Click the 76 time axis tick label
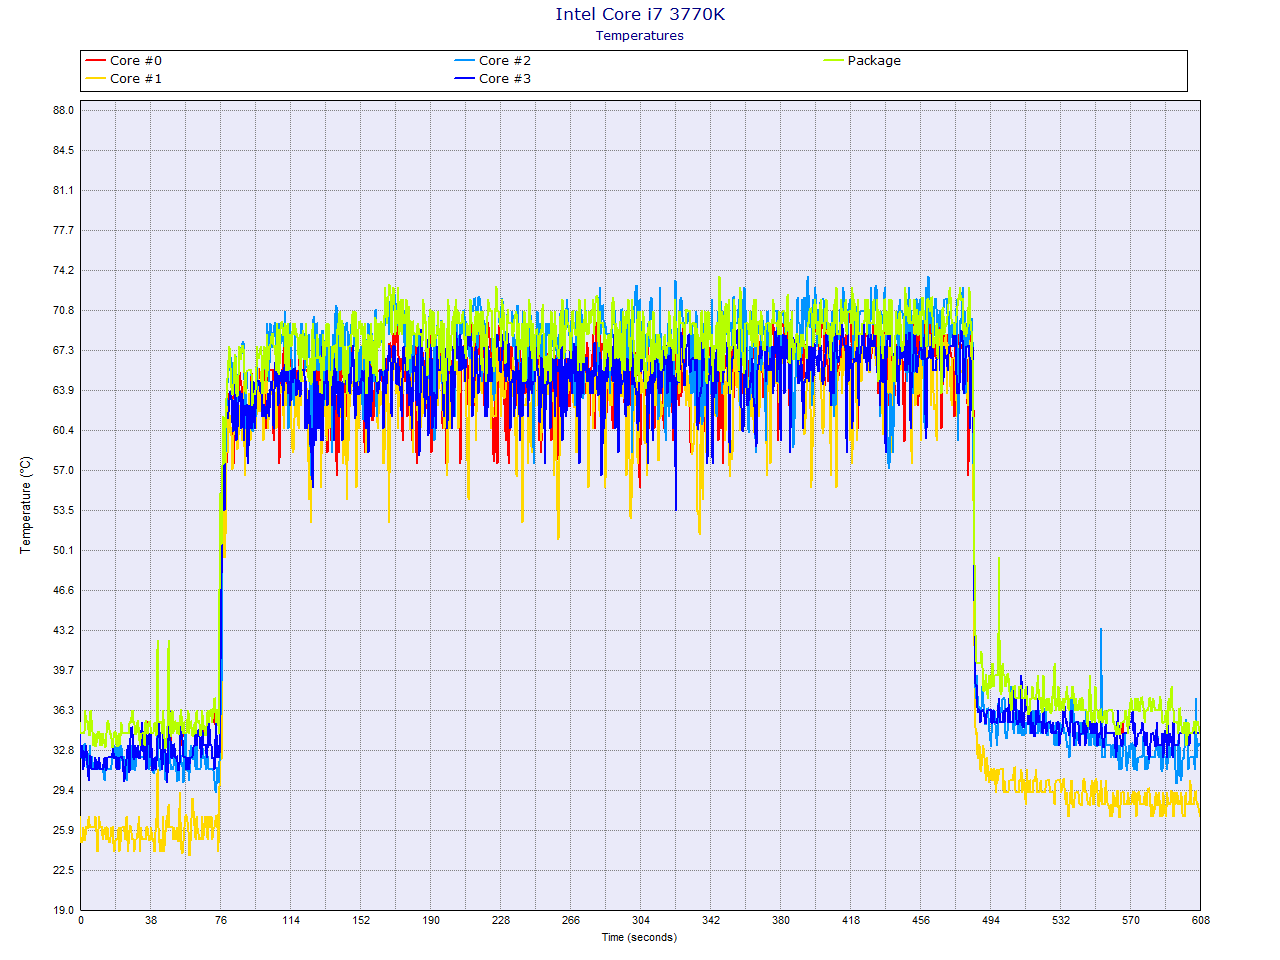The image size is (1280, 960). [221, 921]
